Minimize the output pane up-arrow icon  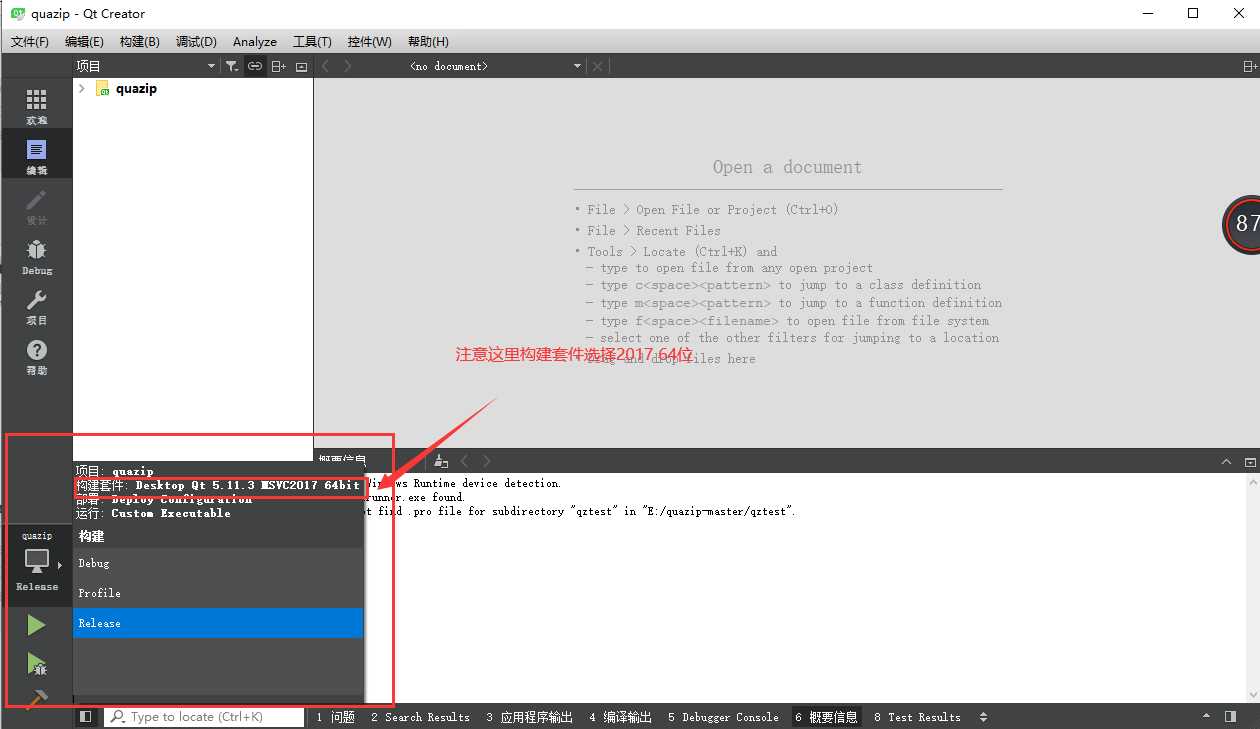[x=1227, y=462]
